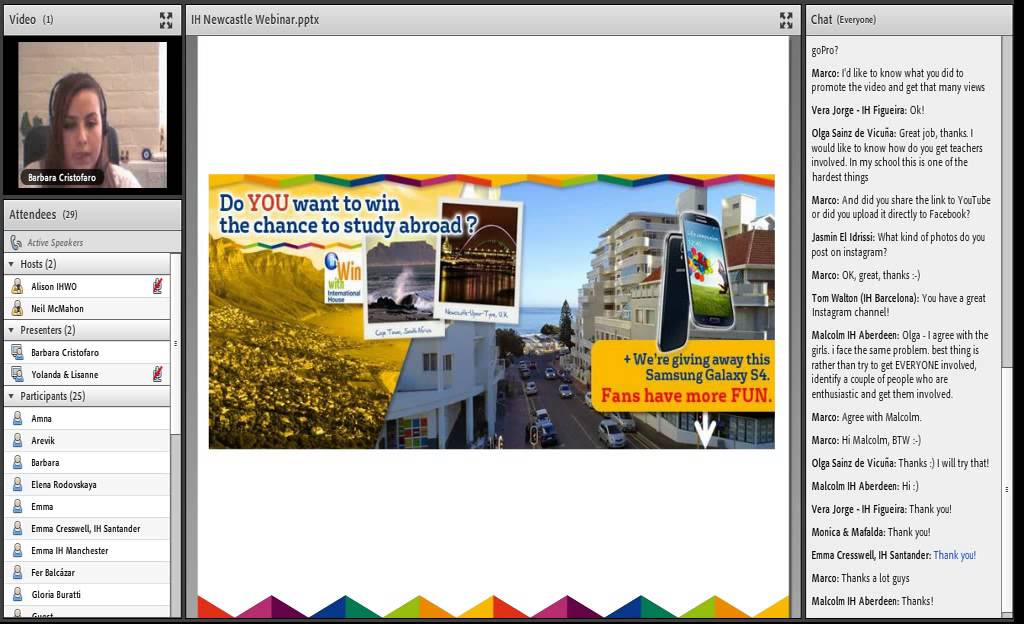Image resolution: width=1024 pixels, height=624 pixels.
Task: Click participant icon next to Emma
Action: tap(18, 507)
